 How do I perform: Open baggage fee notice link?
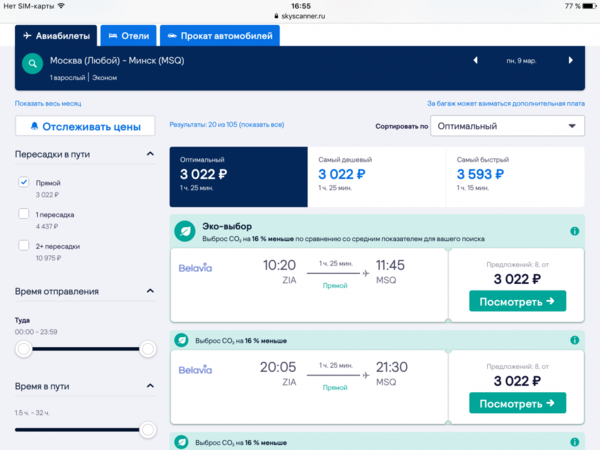coord(506,103)
